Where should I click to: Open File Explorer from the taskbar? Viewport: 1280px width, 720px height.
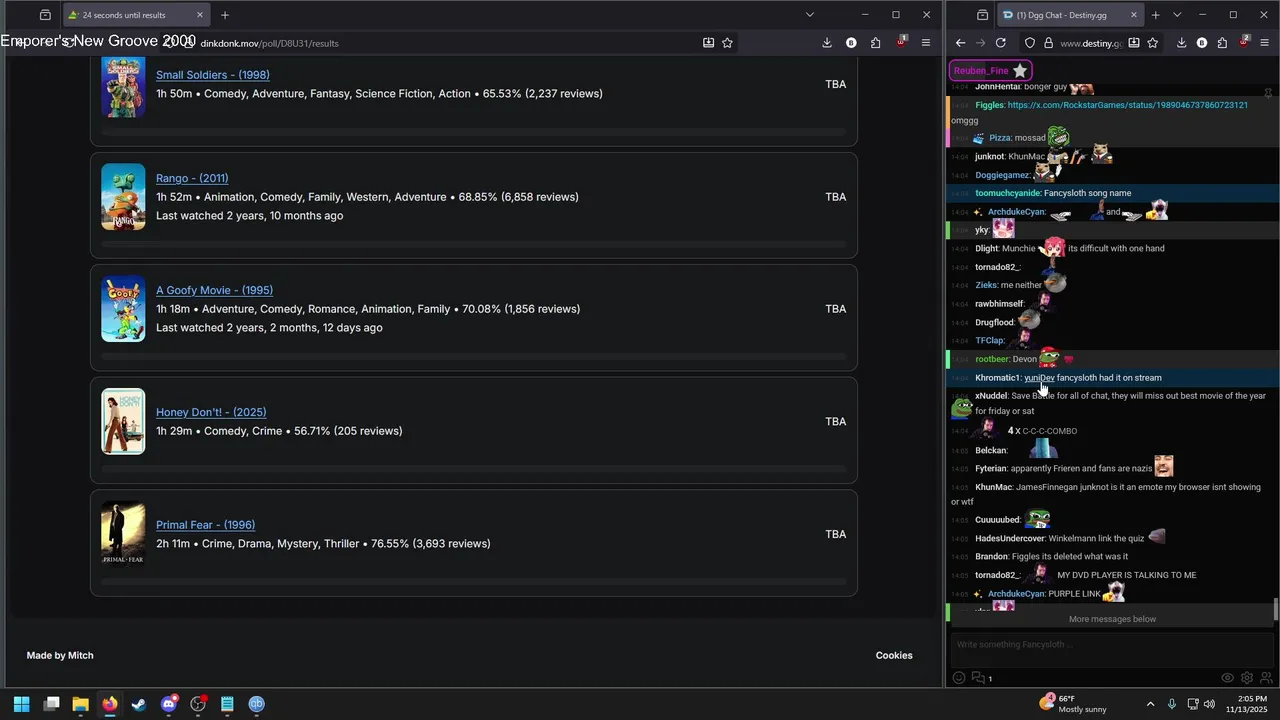[81, 704]
